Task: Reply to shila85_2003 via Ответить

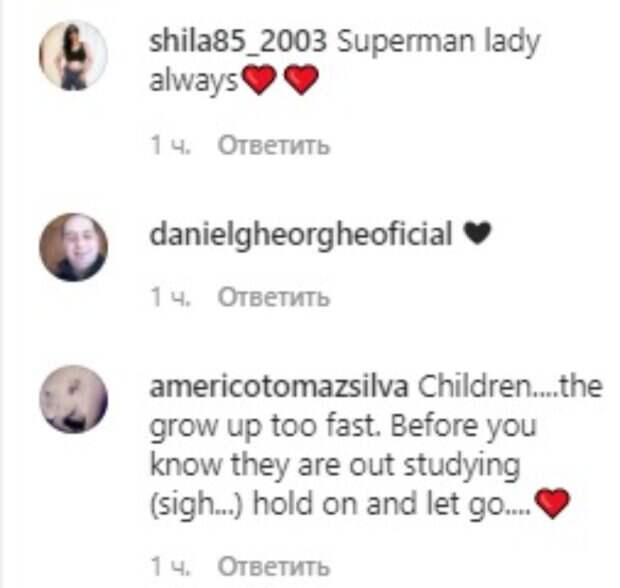Action: point(273,146)
